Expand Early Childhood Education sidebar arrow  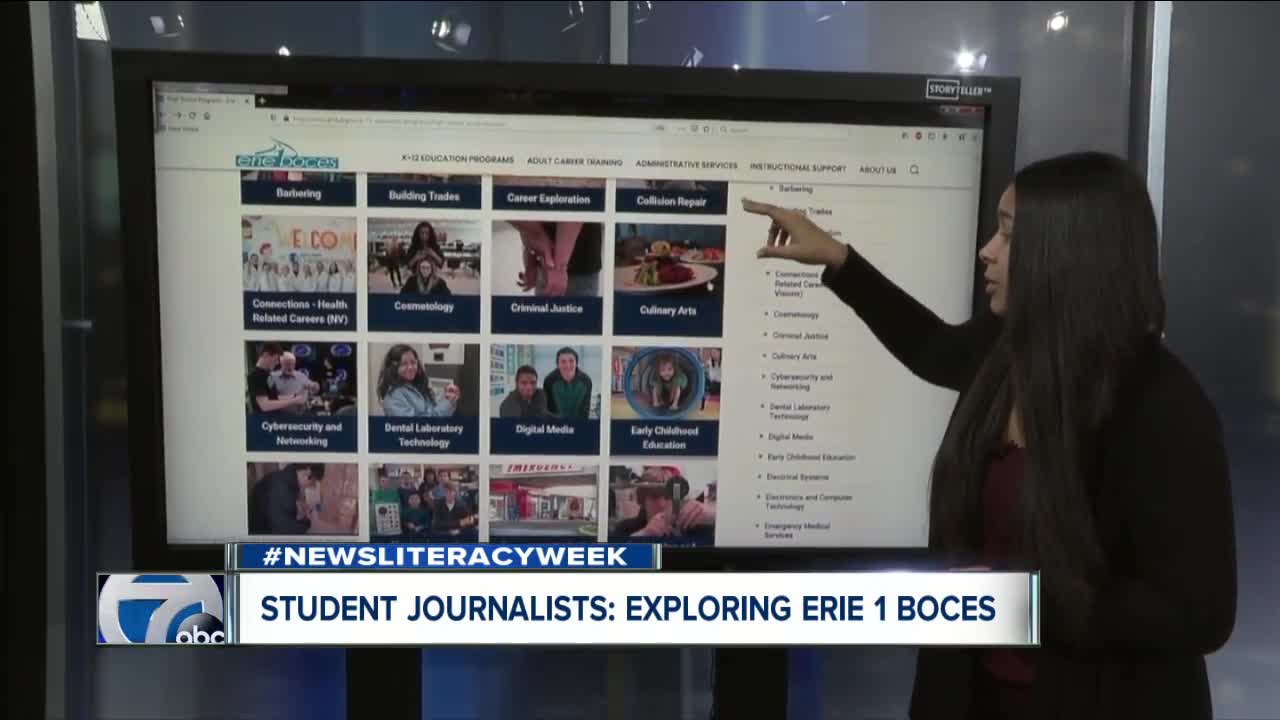click(760, 457)
